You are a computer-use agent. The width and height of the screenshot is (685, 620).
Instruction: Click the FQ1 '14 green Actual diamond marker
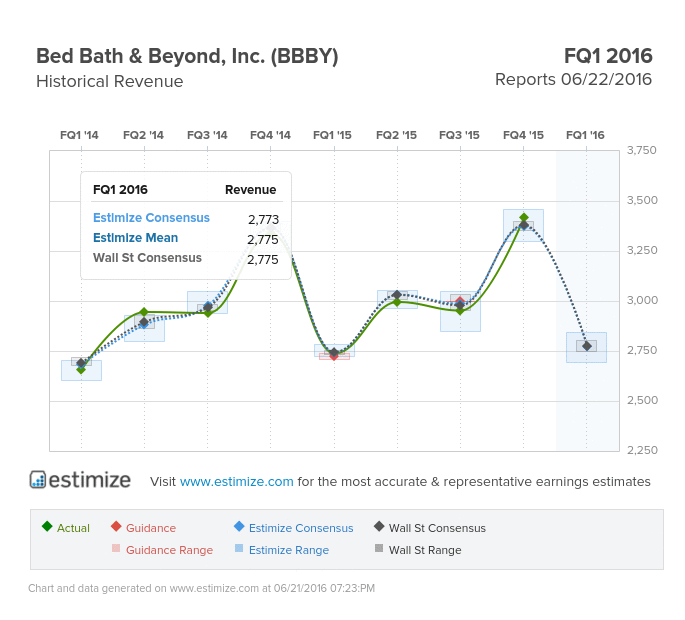[81, 370]
